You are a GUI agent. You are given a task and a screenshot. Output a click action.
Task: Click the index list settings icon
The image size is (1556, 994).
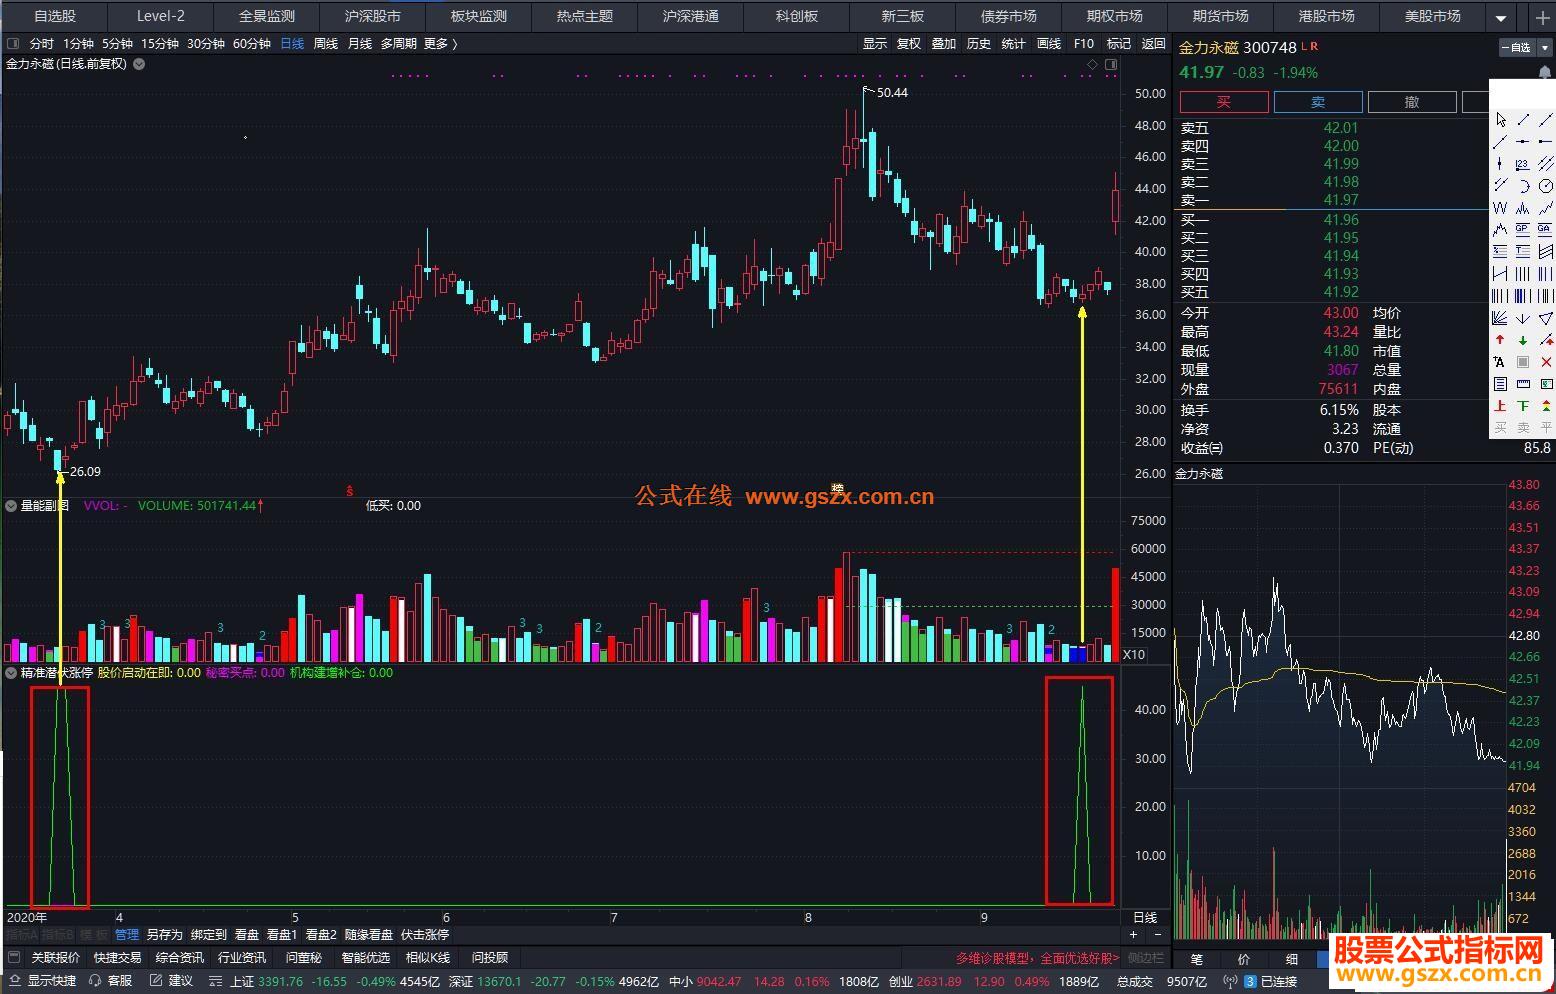pos(217,981)
